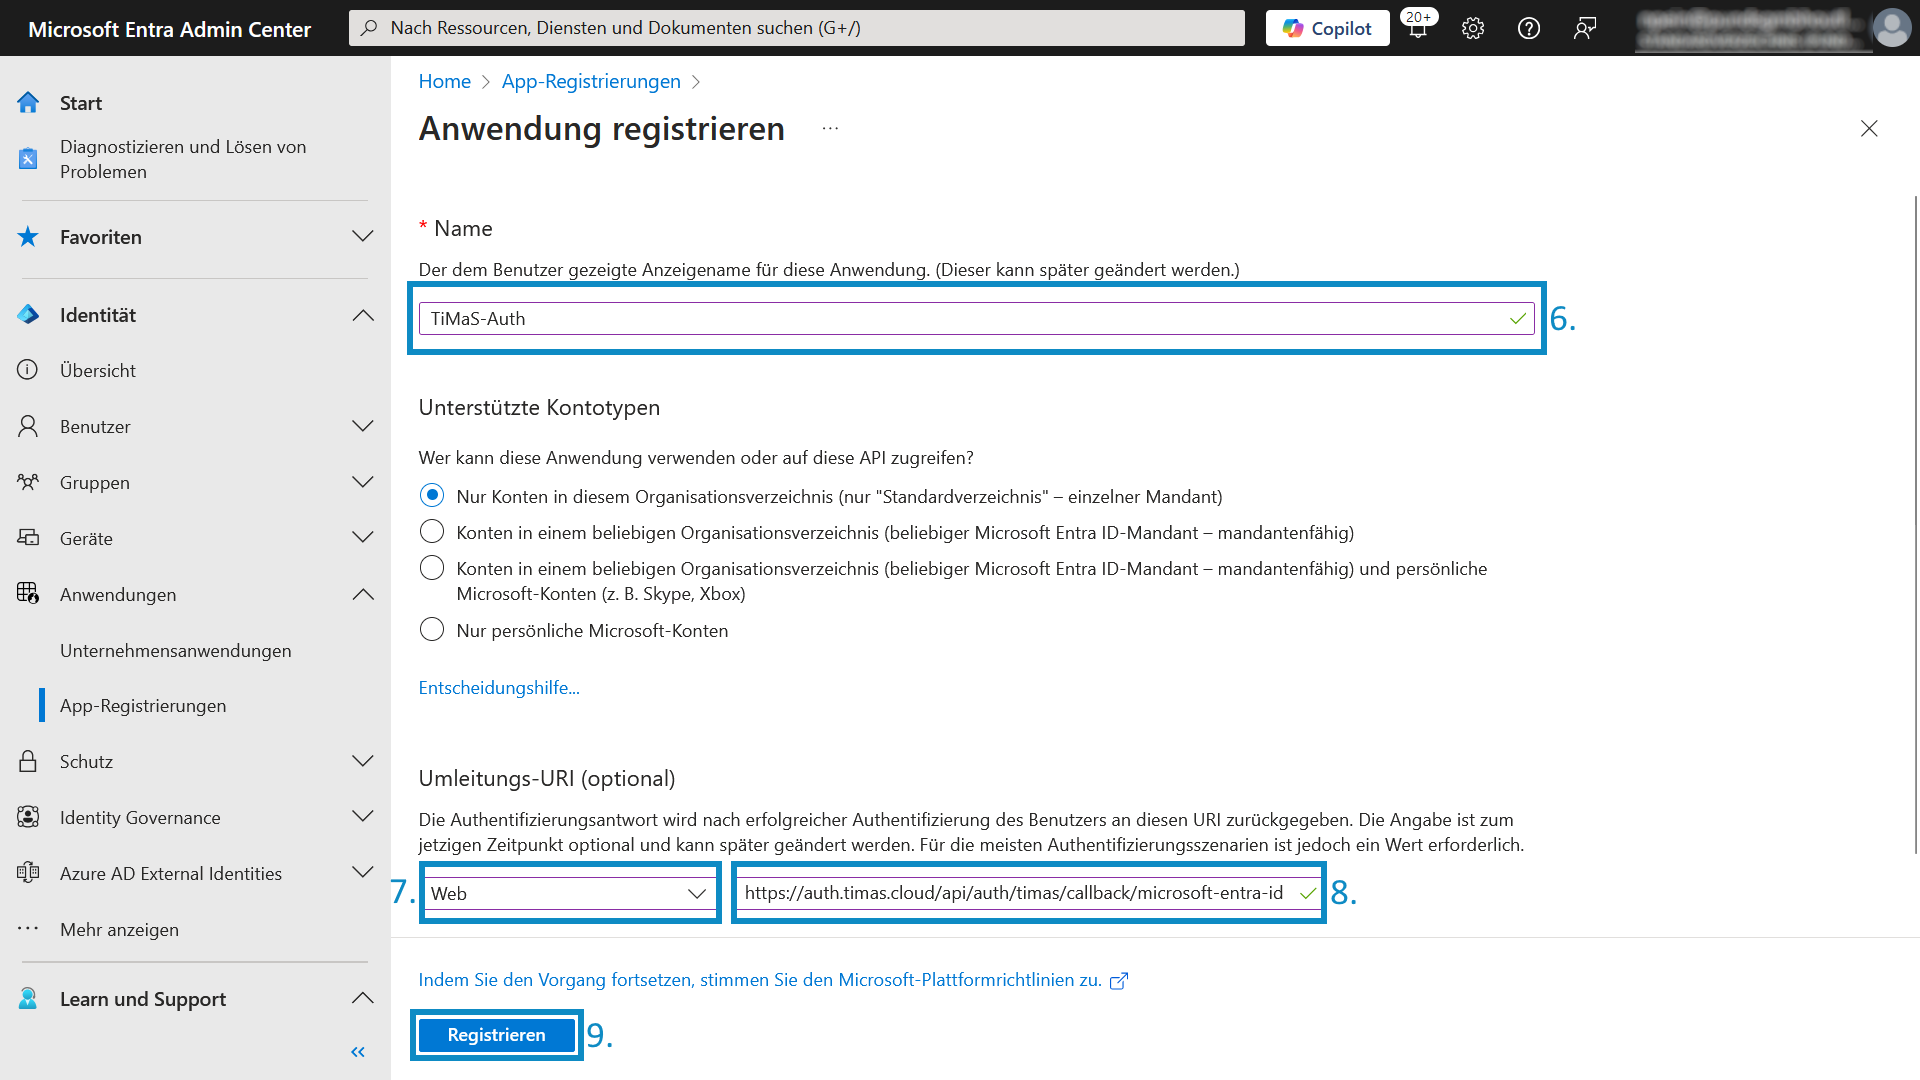Select Nur persönliche Microsoft-Konten option

click(432, 629)
